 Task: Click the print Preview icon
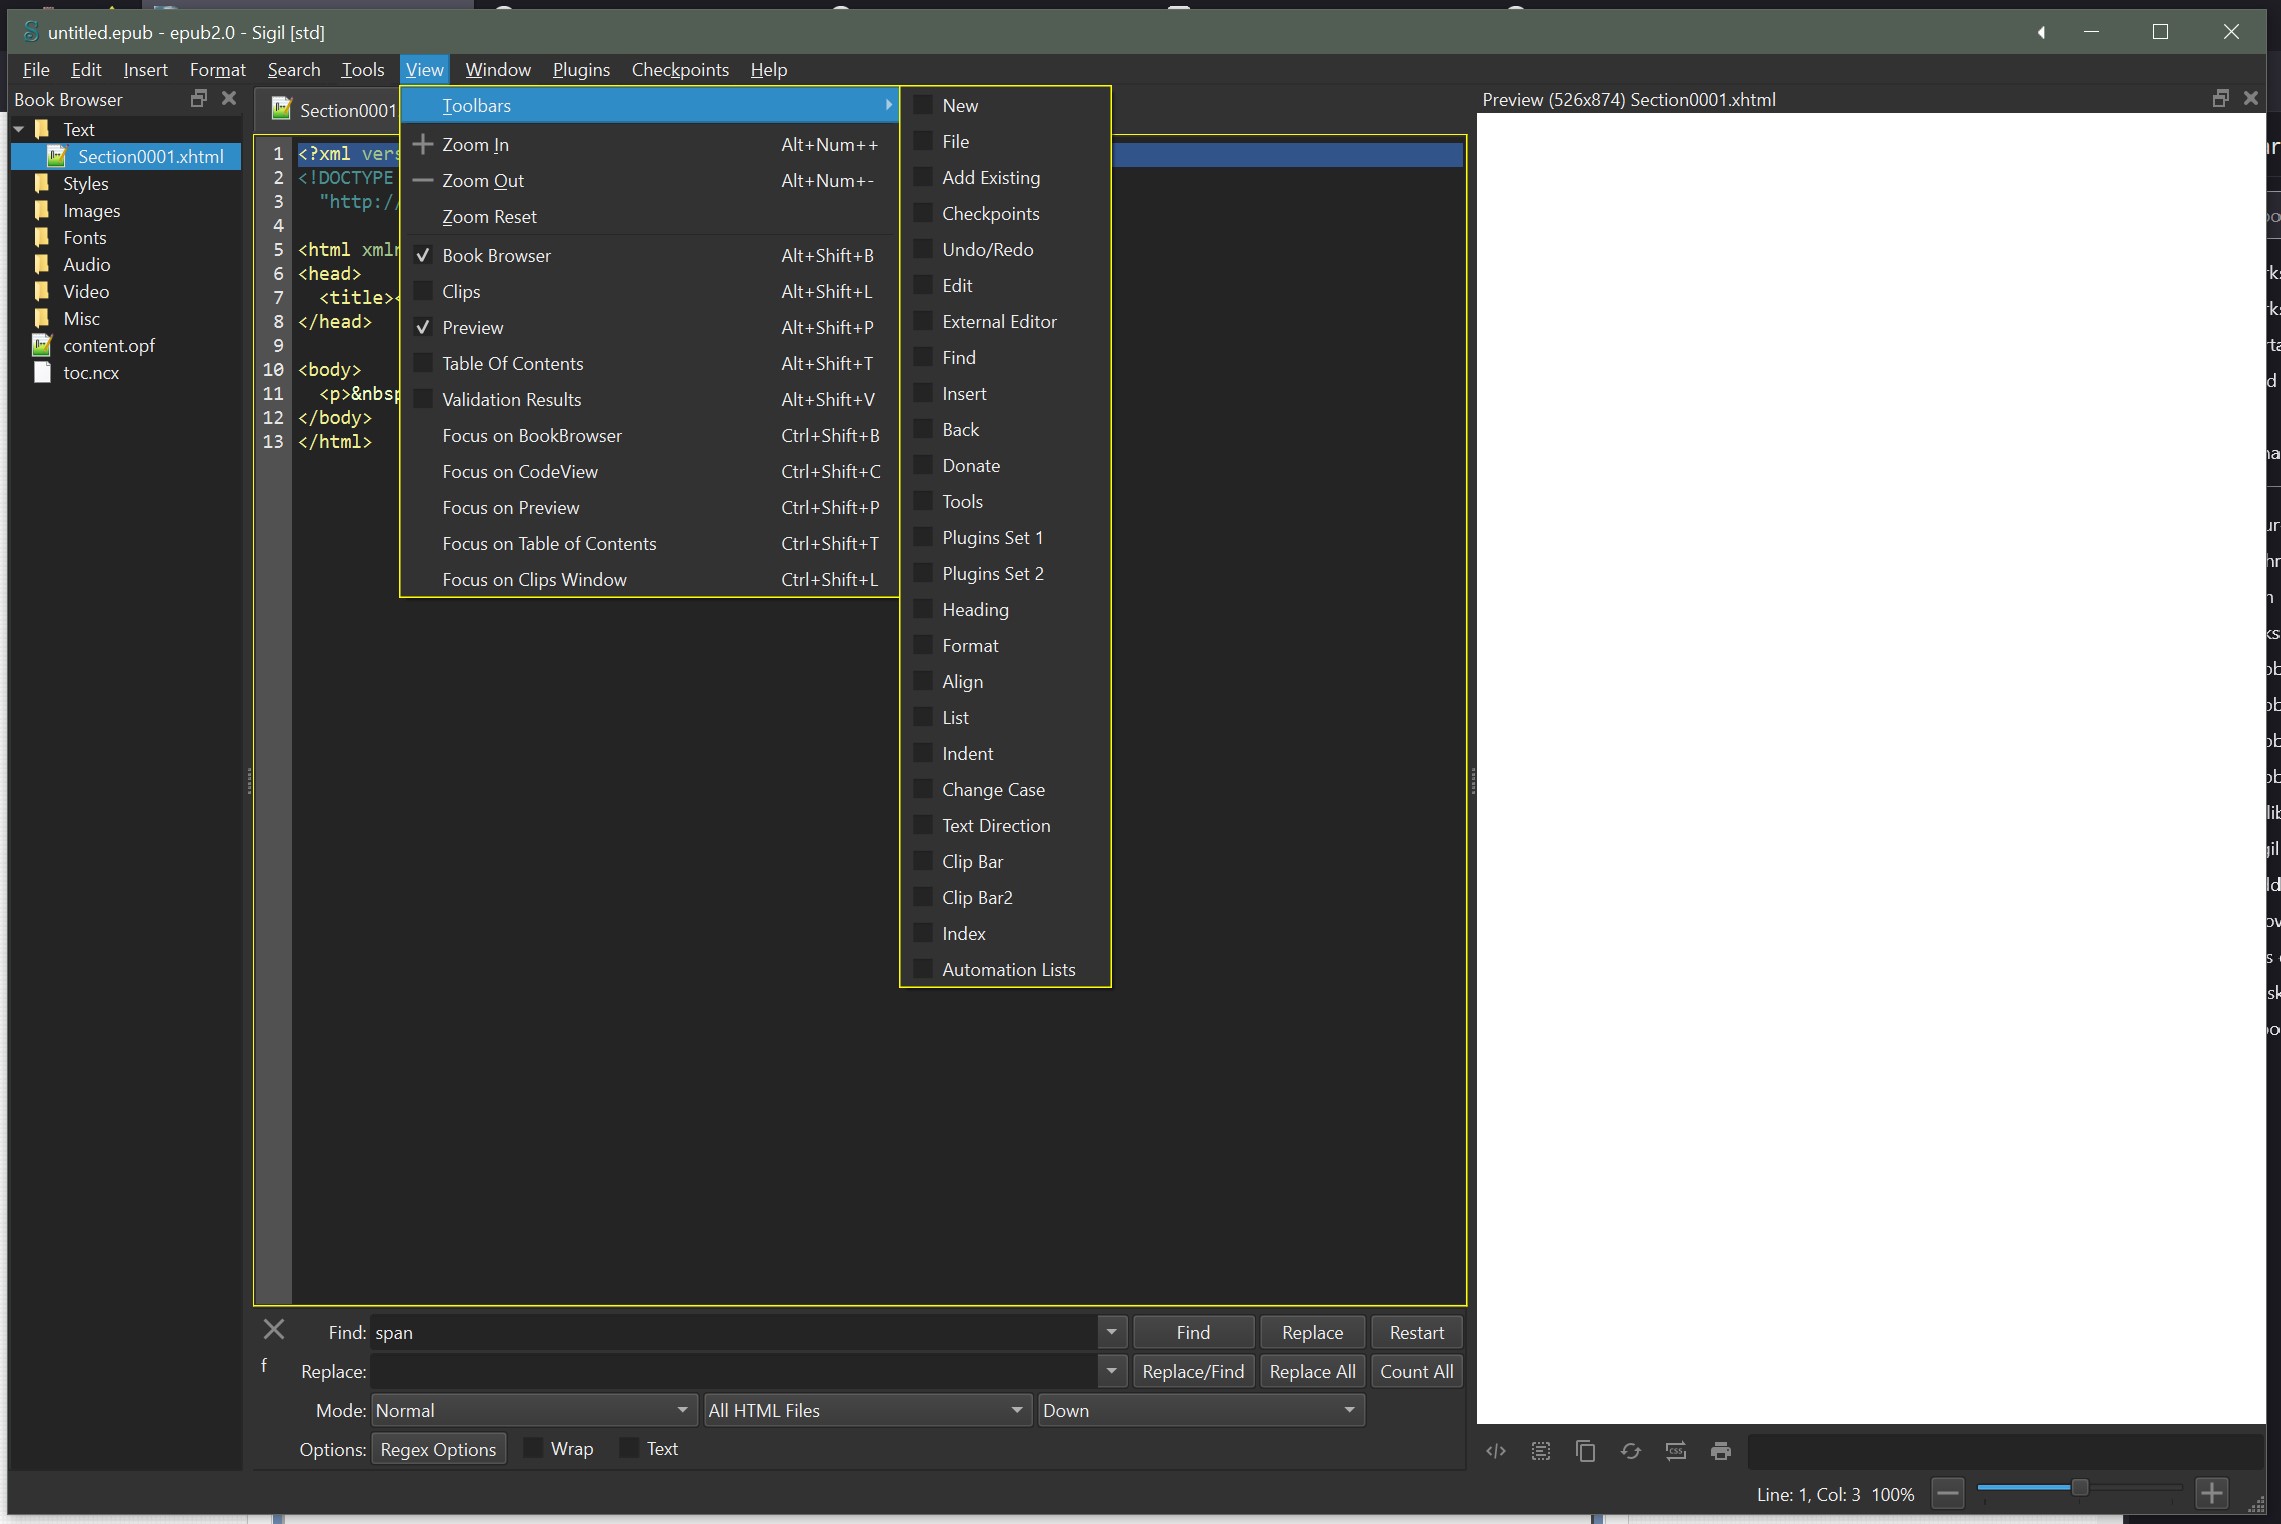coord(1721,1451)
